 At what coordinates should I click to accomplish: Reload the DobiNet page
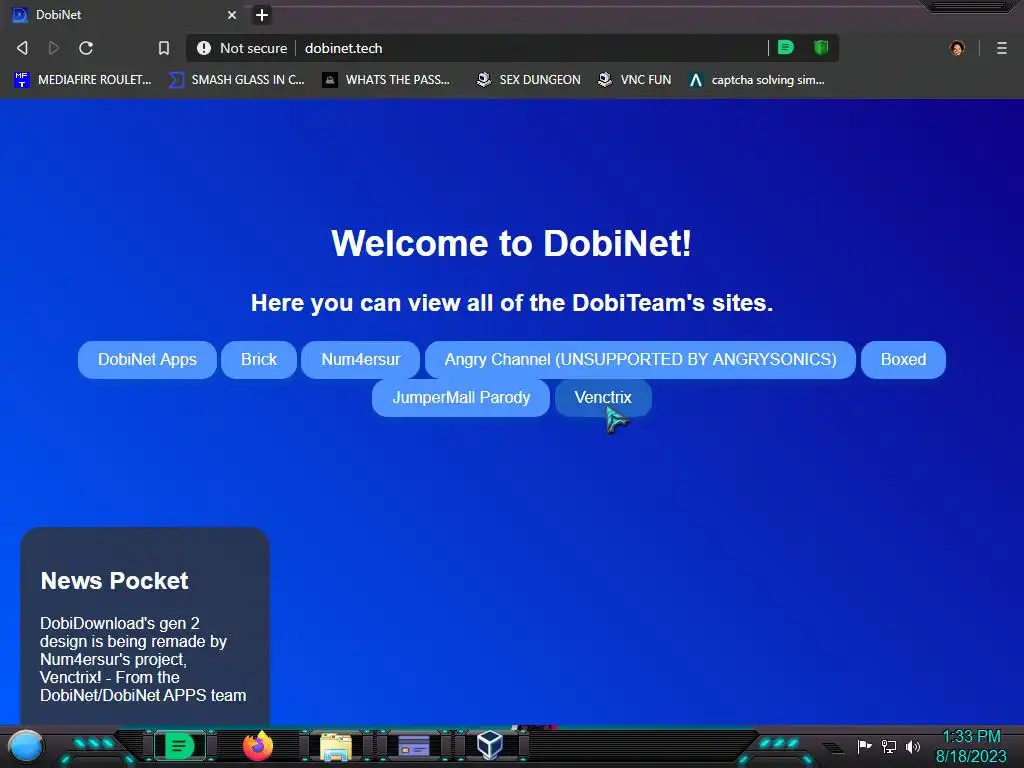click(86, 48)
